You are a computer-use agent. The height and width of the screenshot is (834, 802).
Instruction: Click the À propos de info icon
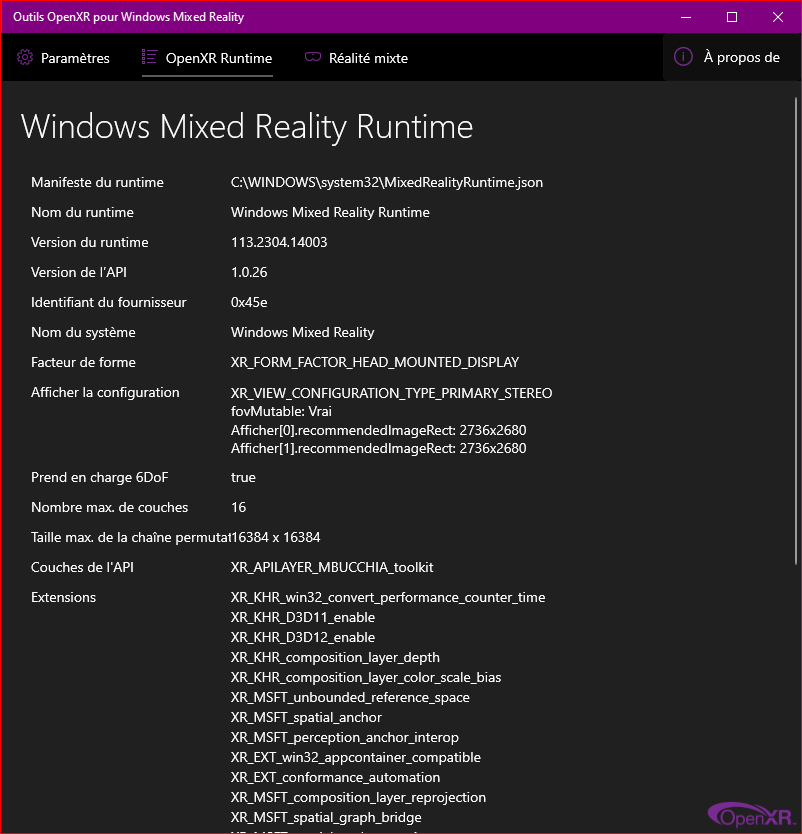(683, 57)
